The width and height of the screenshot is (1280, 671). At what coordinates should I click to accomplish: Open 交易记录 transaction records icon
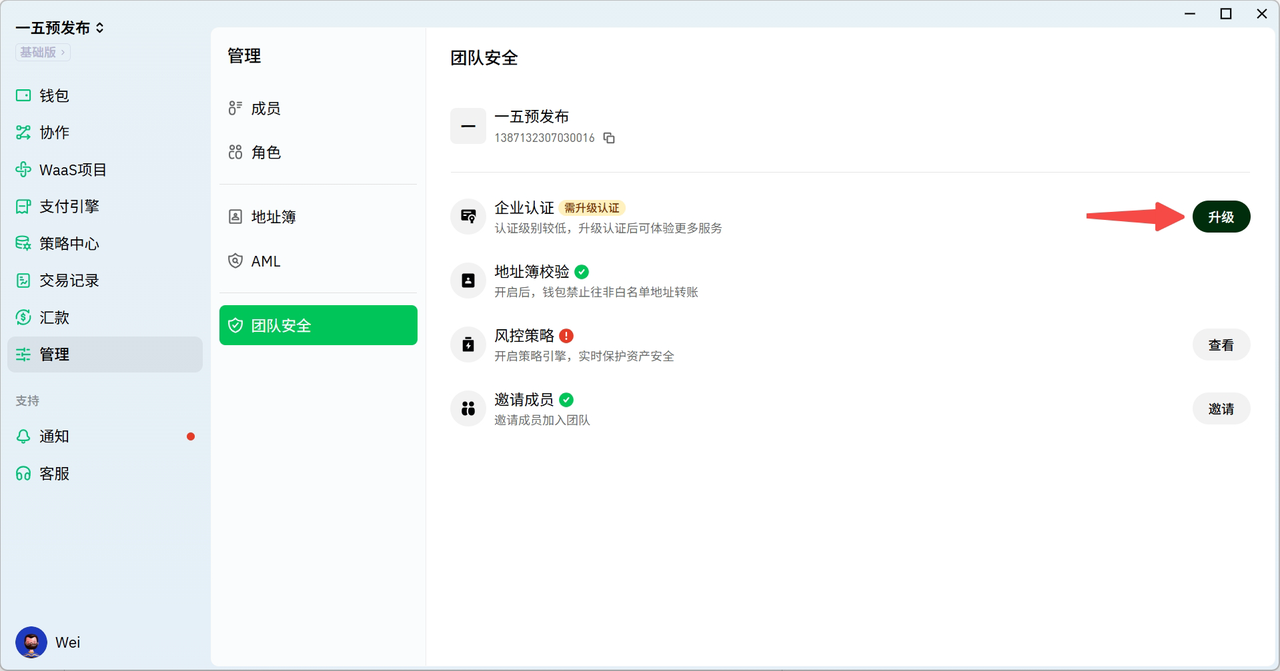23,281
